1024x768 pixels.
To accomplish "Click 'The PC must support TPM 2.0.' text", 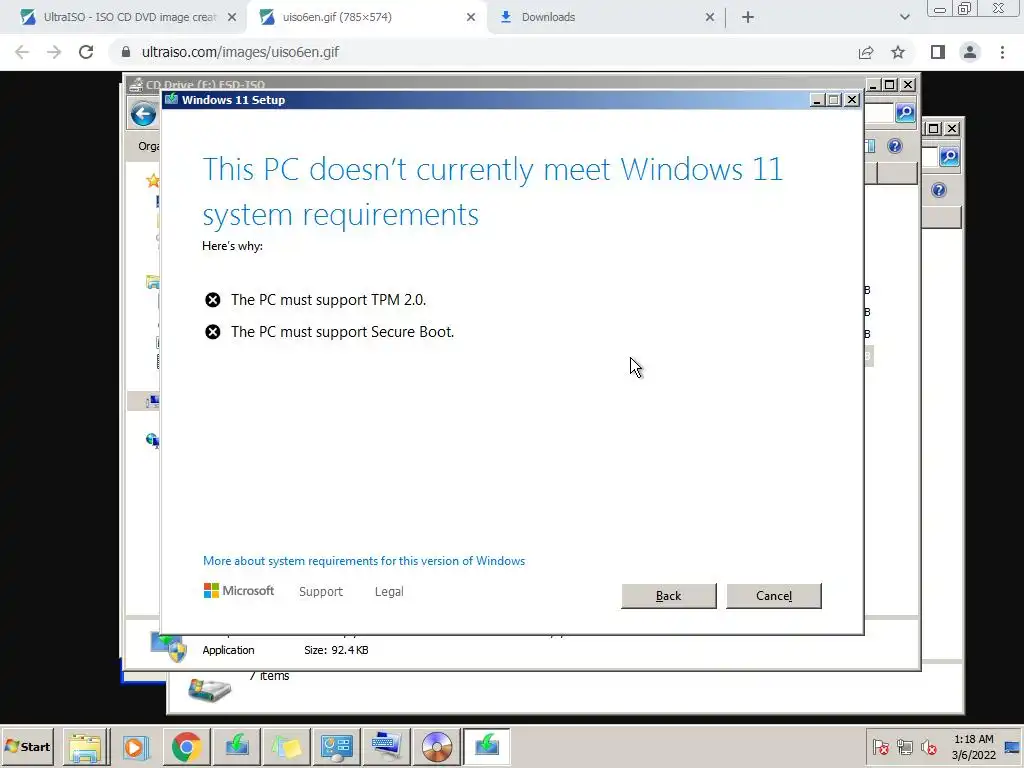I will pos(328,300).
